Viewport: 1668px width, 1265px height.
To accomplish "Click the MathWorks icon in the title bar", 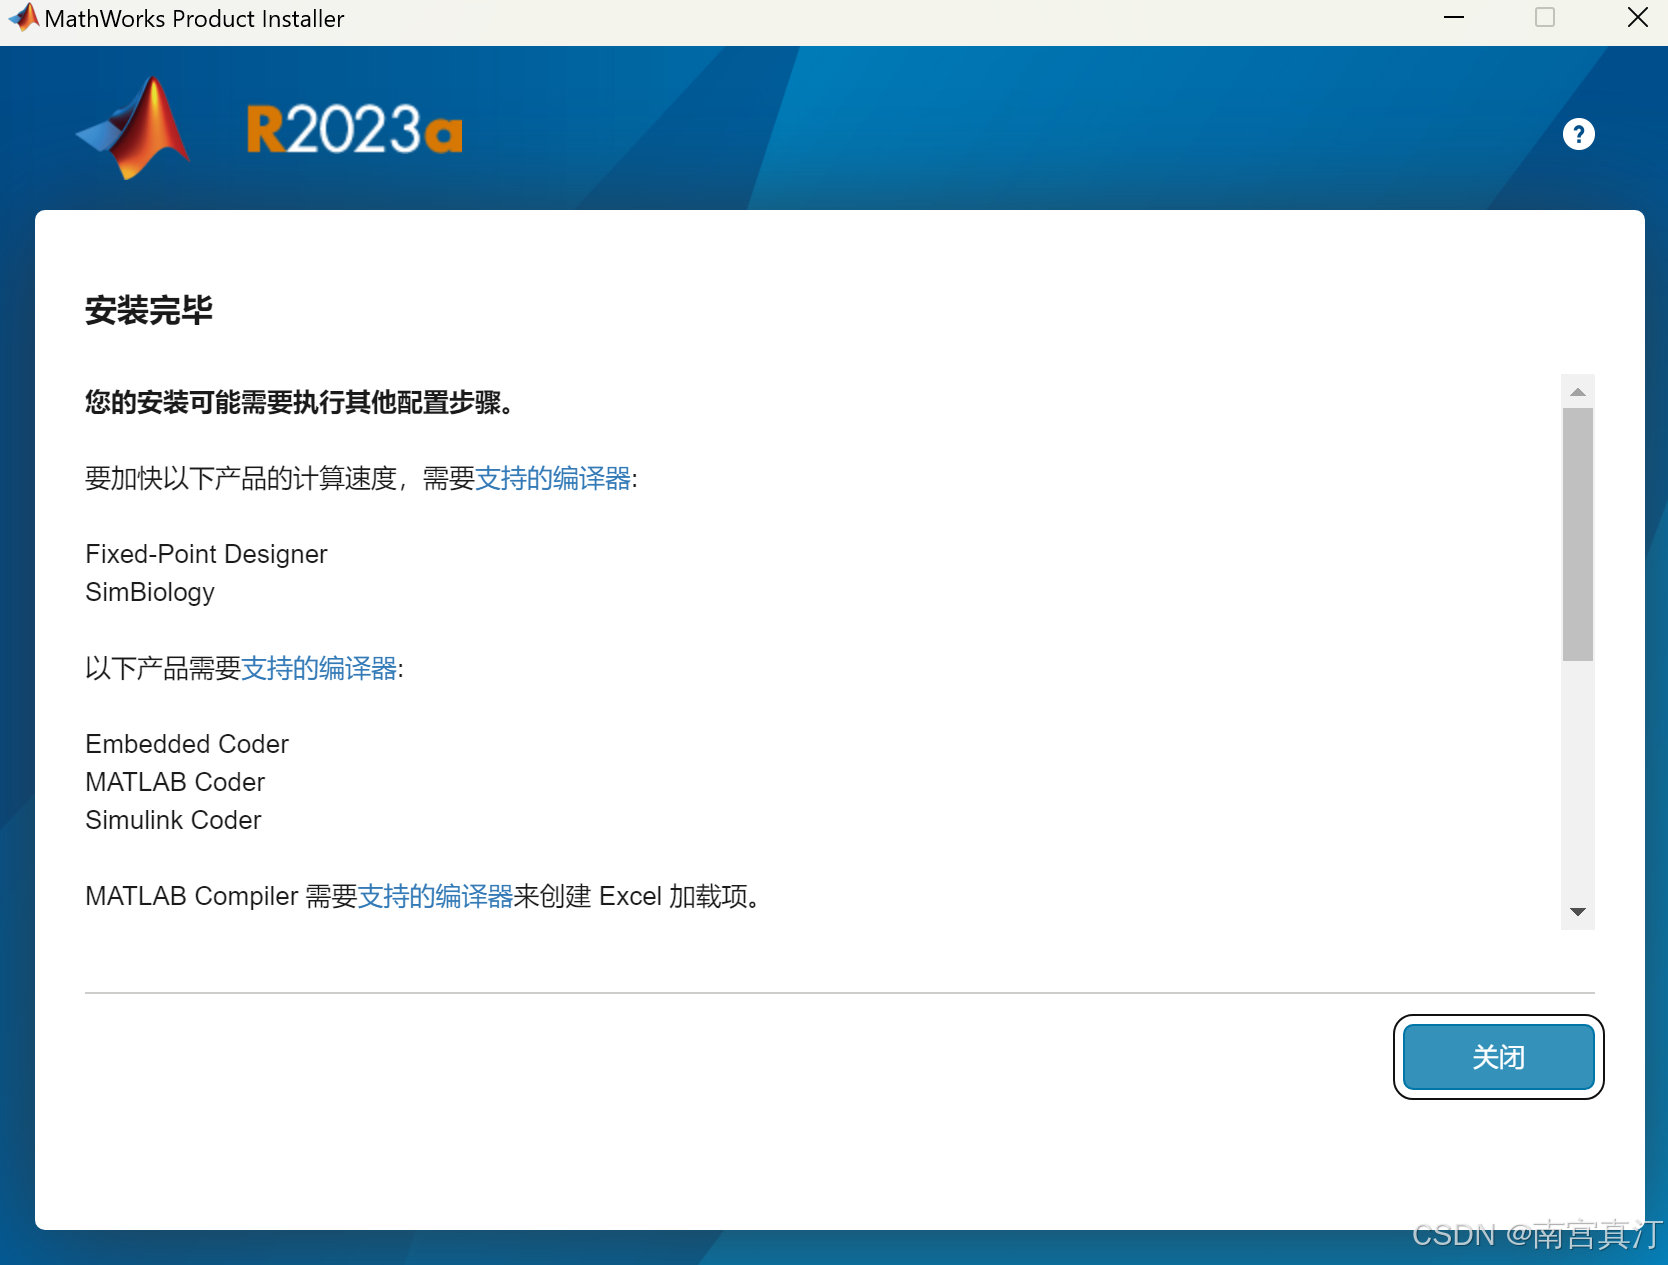I will (x=23, y=18).
